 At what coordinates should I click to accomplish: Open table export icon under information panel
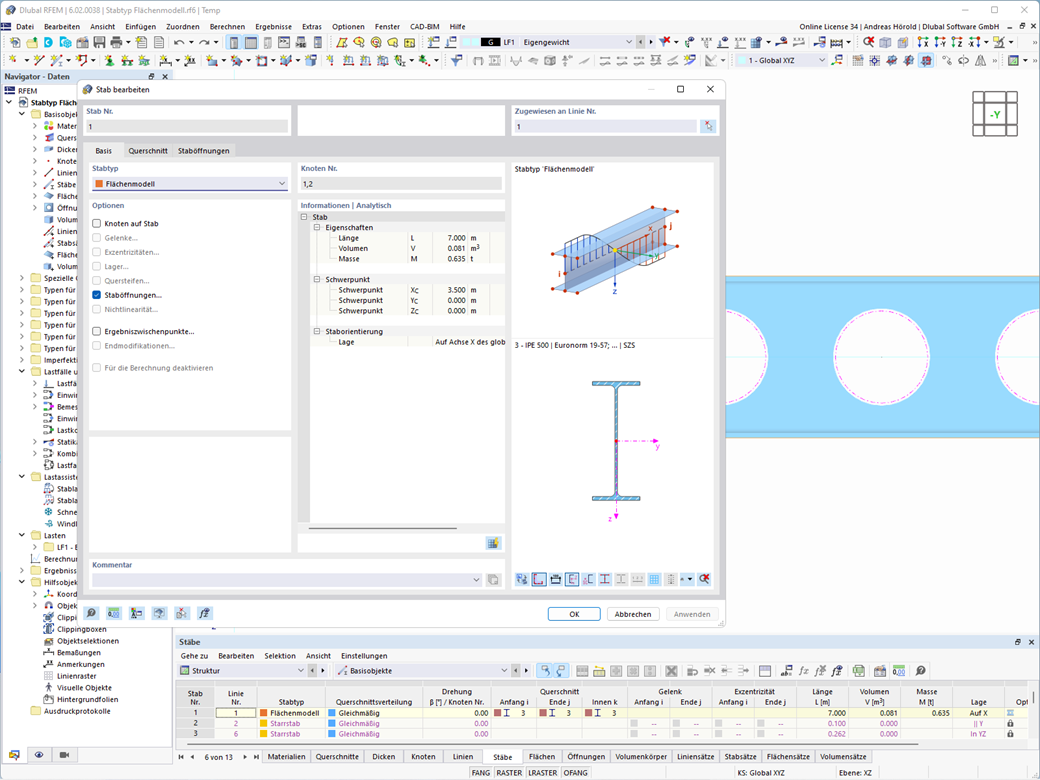click(x=493, y=543)
